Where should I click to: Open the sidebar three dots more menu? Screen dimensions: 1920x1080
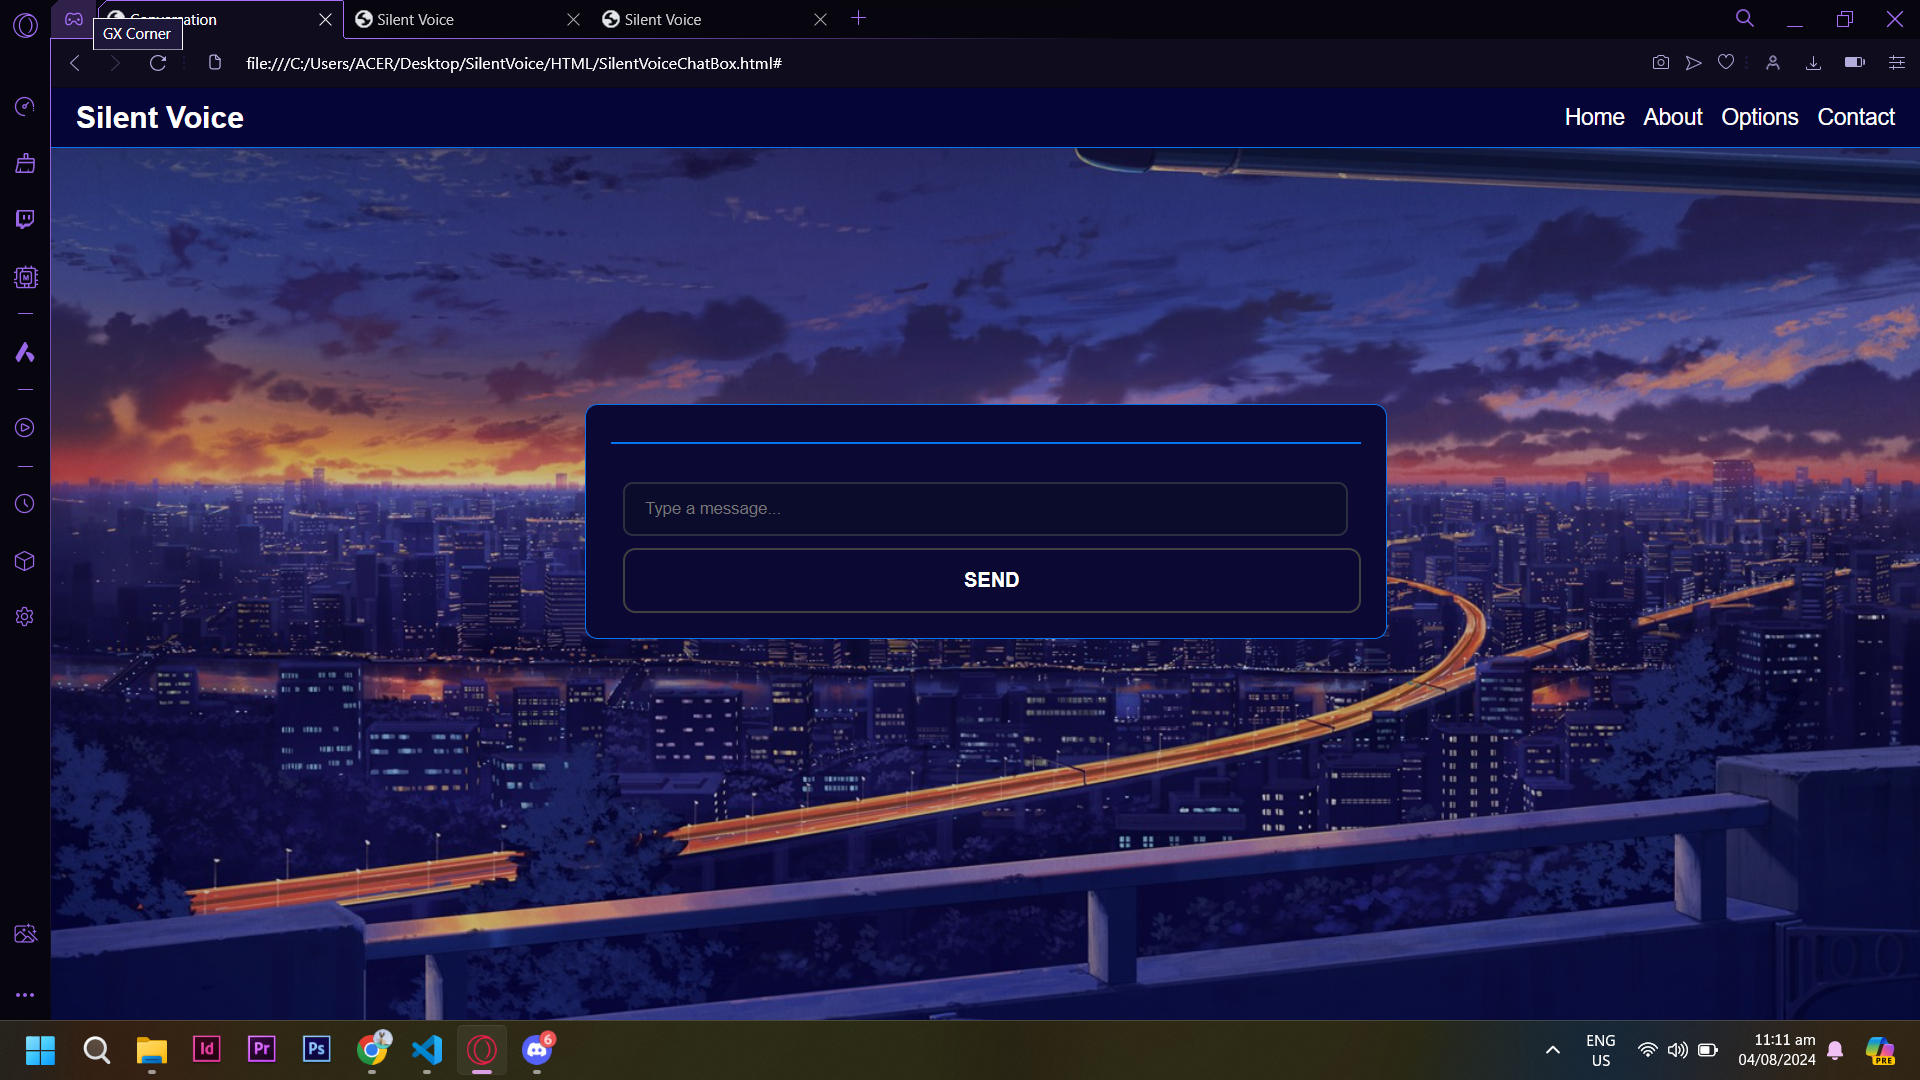tap(25, 995)
